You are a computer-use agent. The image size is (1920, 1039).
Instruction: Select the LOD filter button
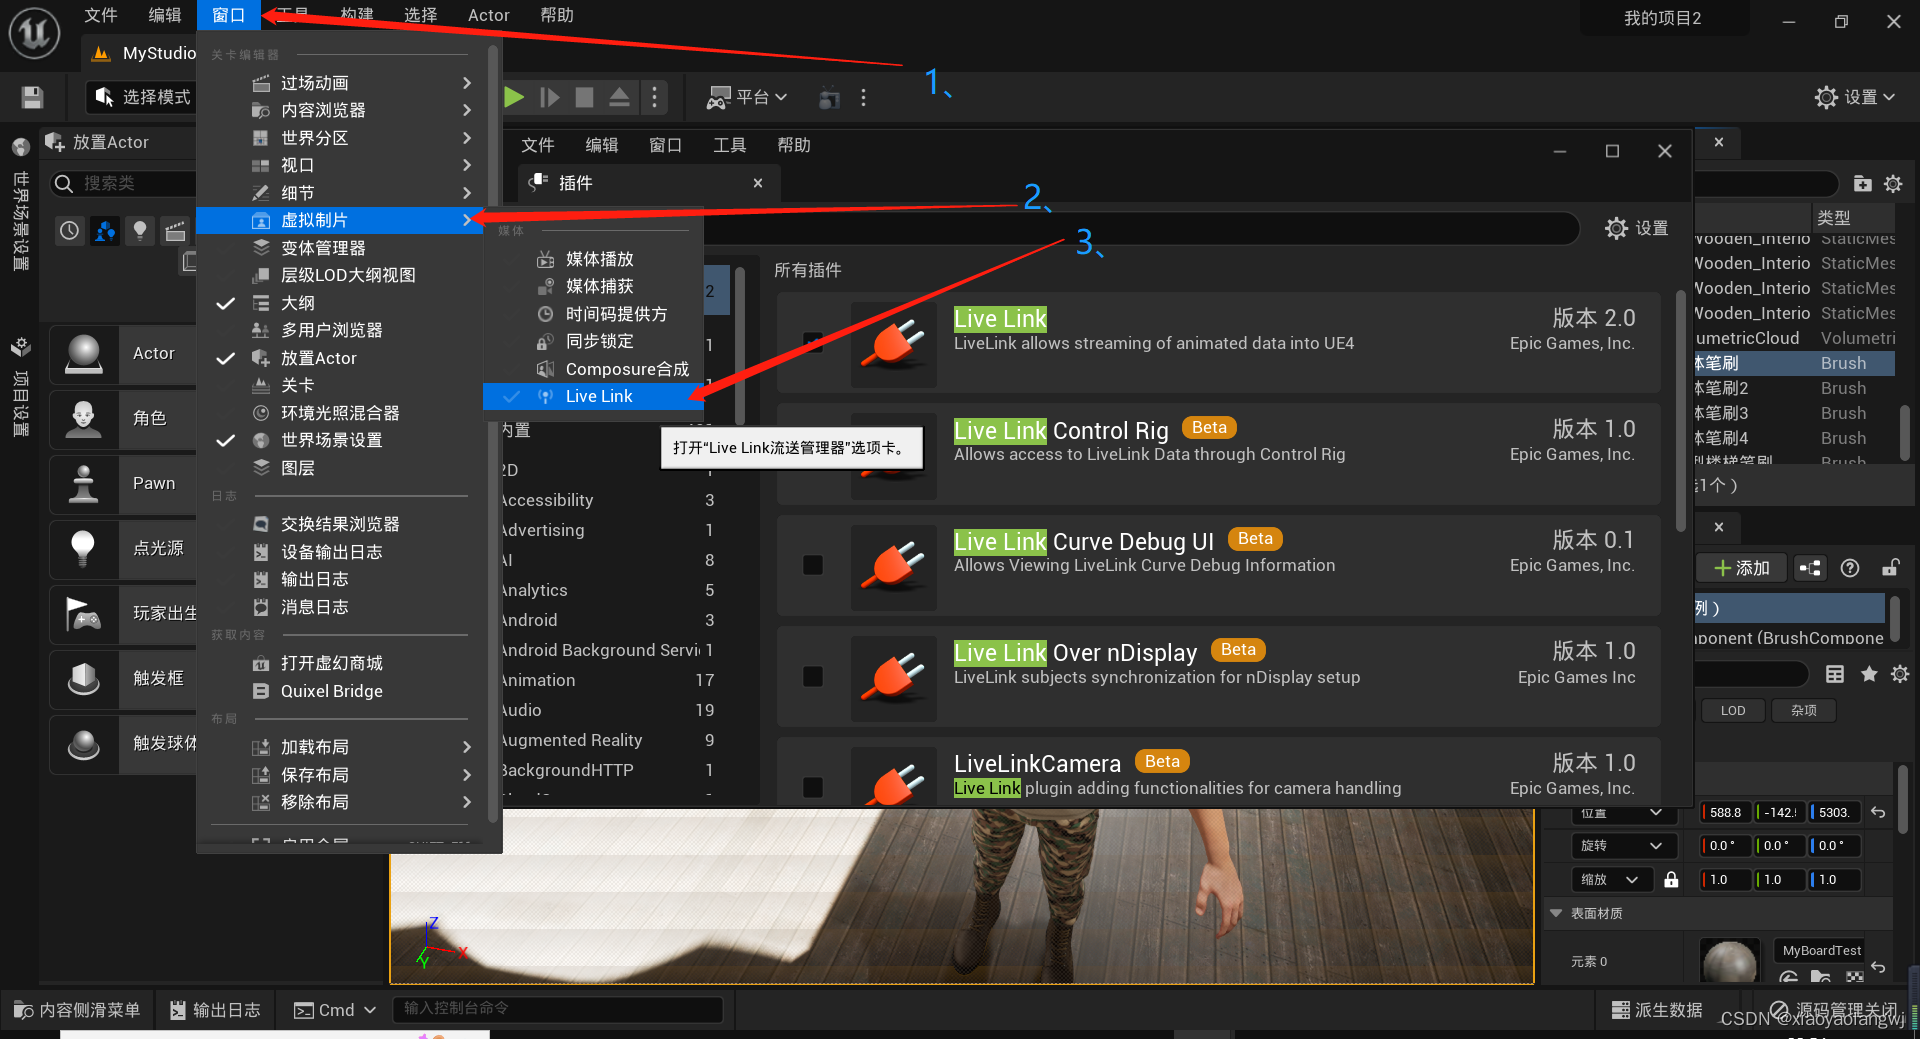coord(1733,711)
